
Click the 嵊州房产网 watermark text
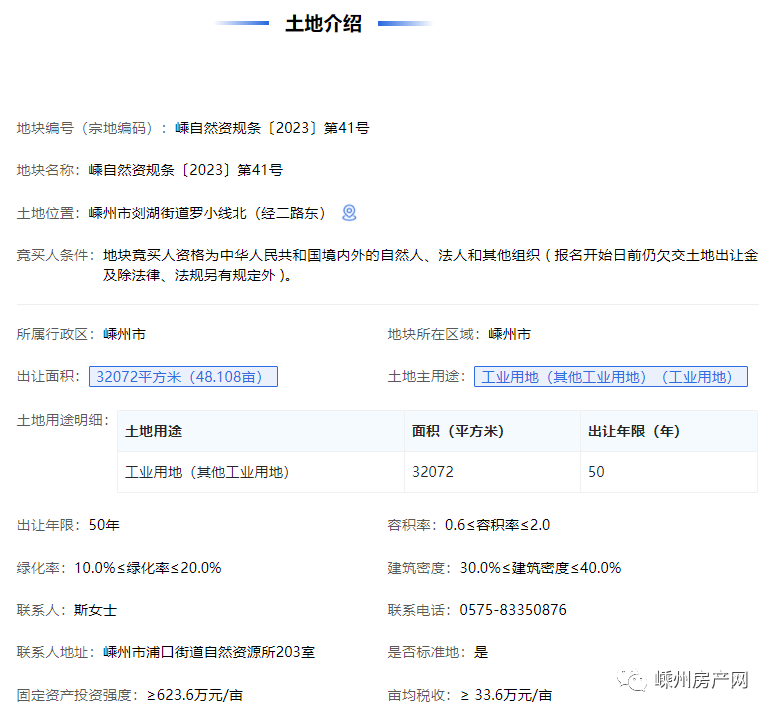point(702,681)
